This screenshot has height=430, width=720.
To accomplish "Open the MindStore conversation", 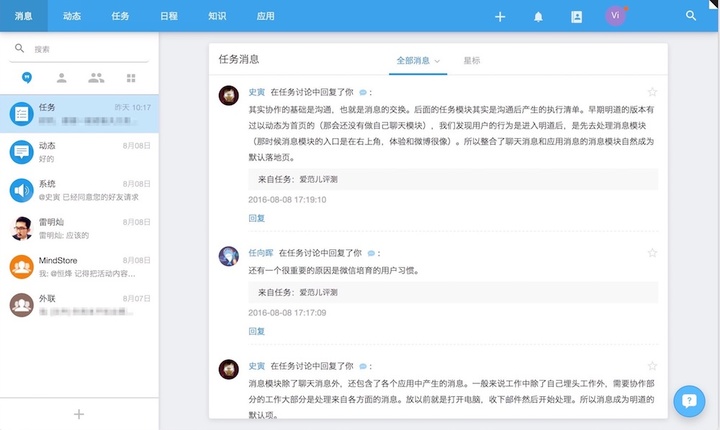I will tap(79, 266).
